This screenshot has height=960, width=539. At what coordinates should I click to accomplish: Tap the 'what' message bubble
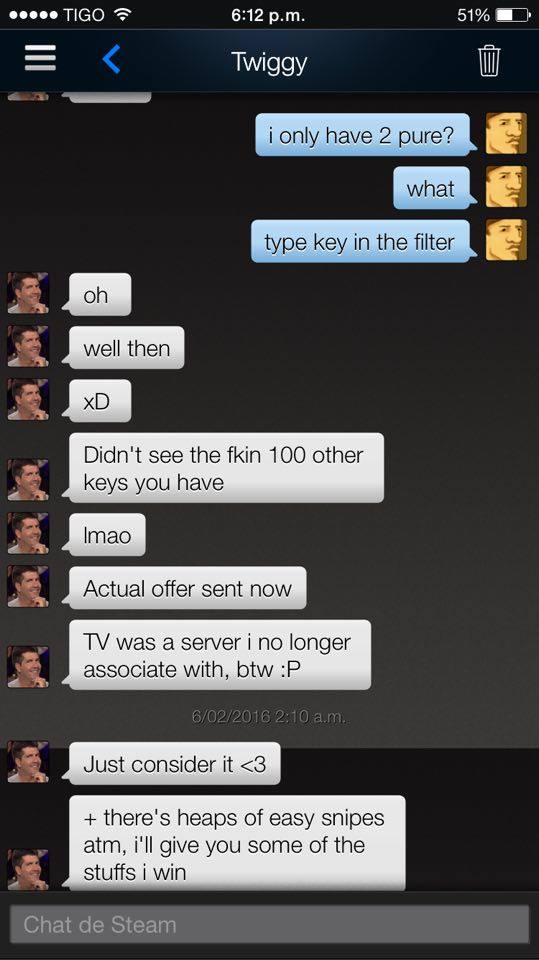[x=434, y=188]
